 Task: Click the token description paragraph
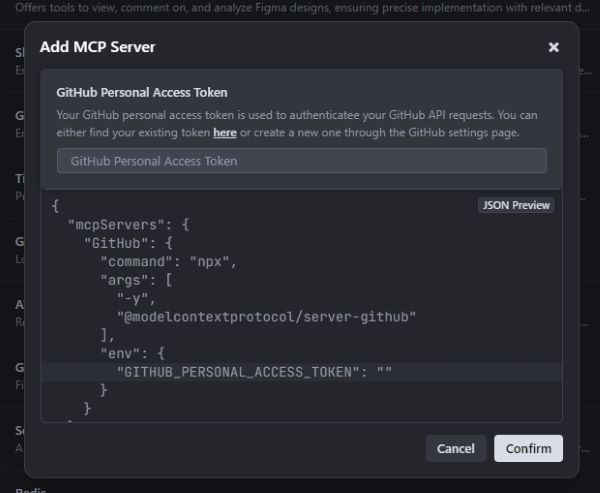[297, 124]
